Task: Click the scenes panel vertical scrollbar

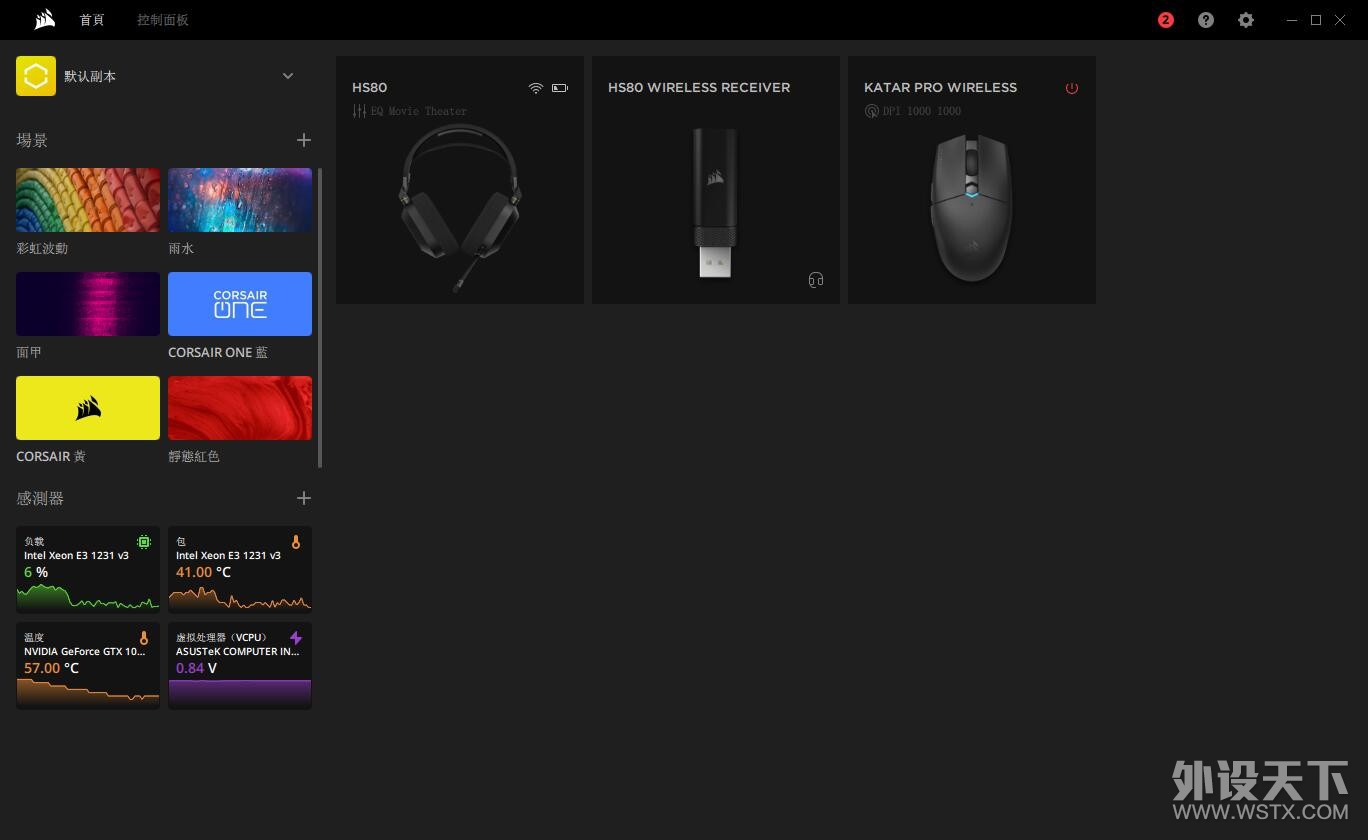Action: pyautogui.click(x=320, y=317)
